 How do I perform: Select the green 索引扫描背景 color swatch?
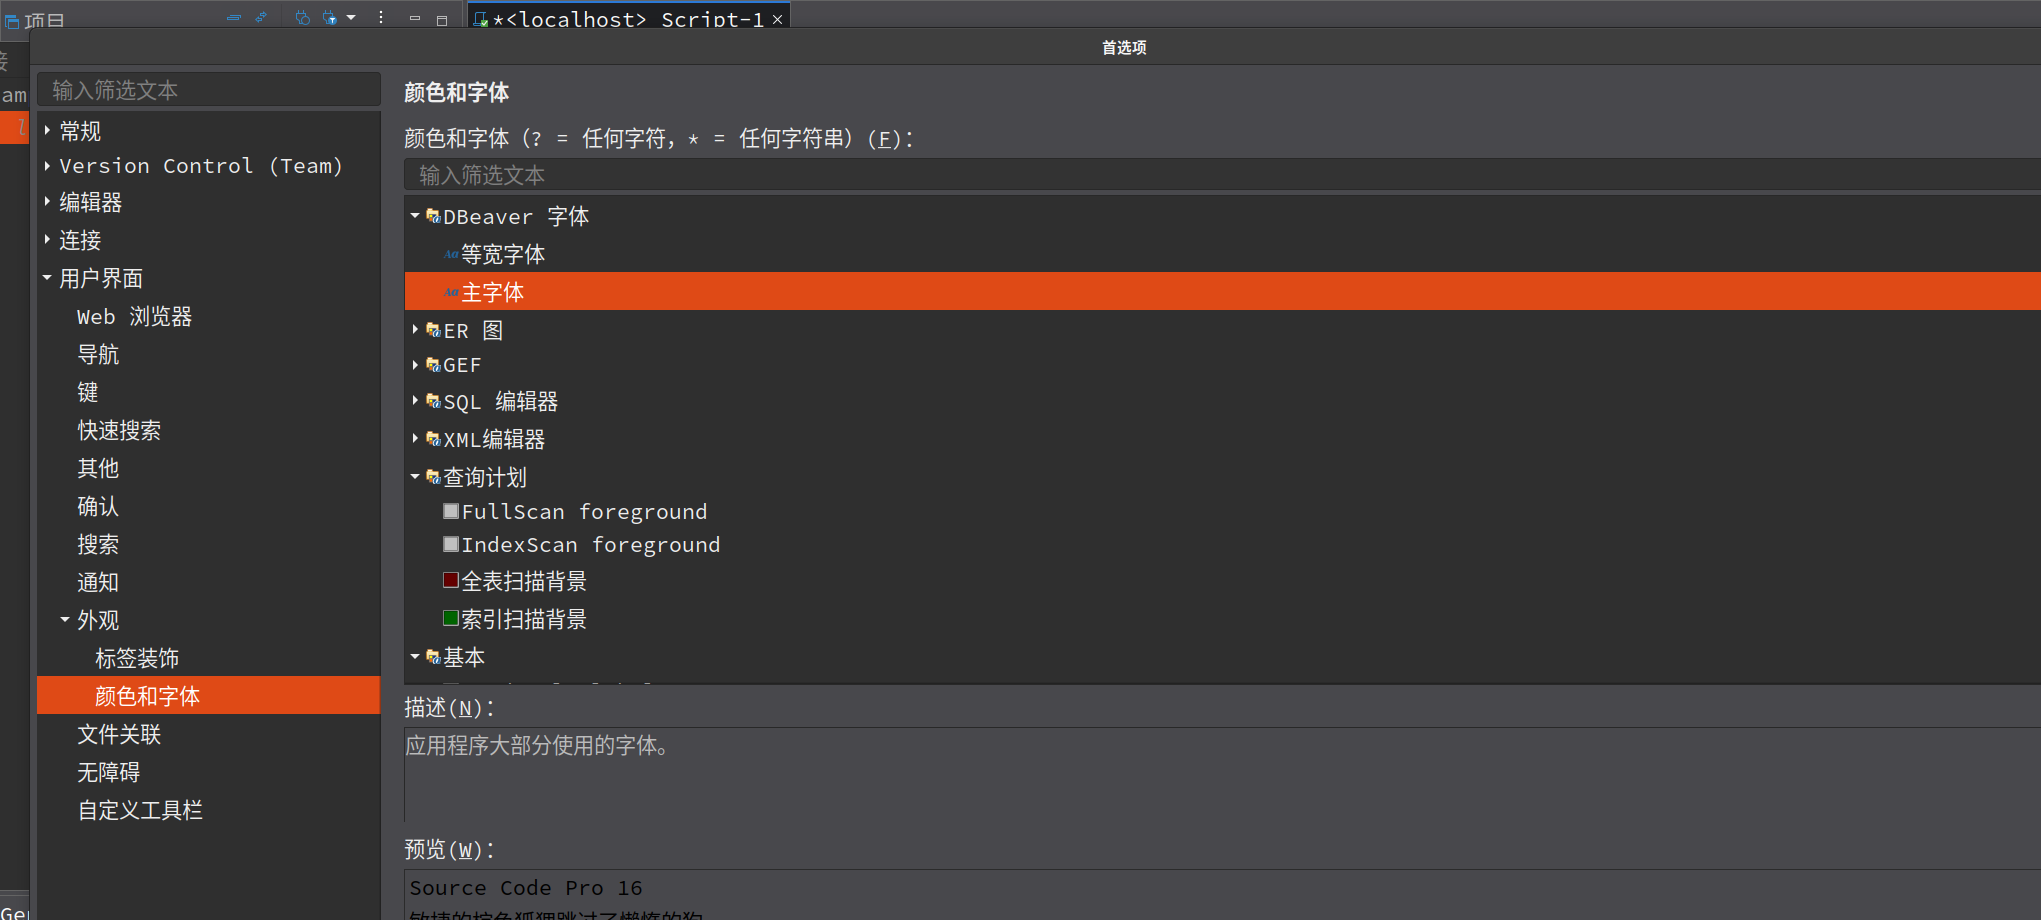point(450,618)
